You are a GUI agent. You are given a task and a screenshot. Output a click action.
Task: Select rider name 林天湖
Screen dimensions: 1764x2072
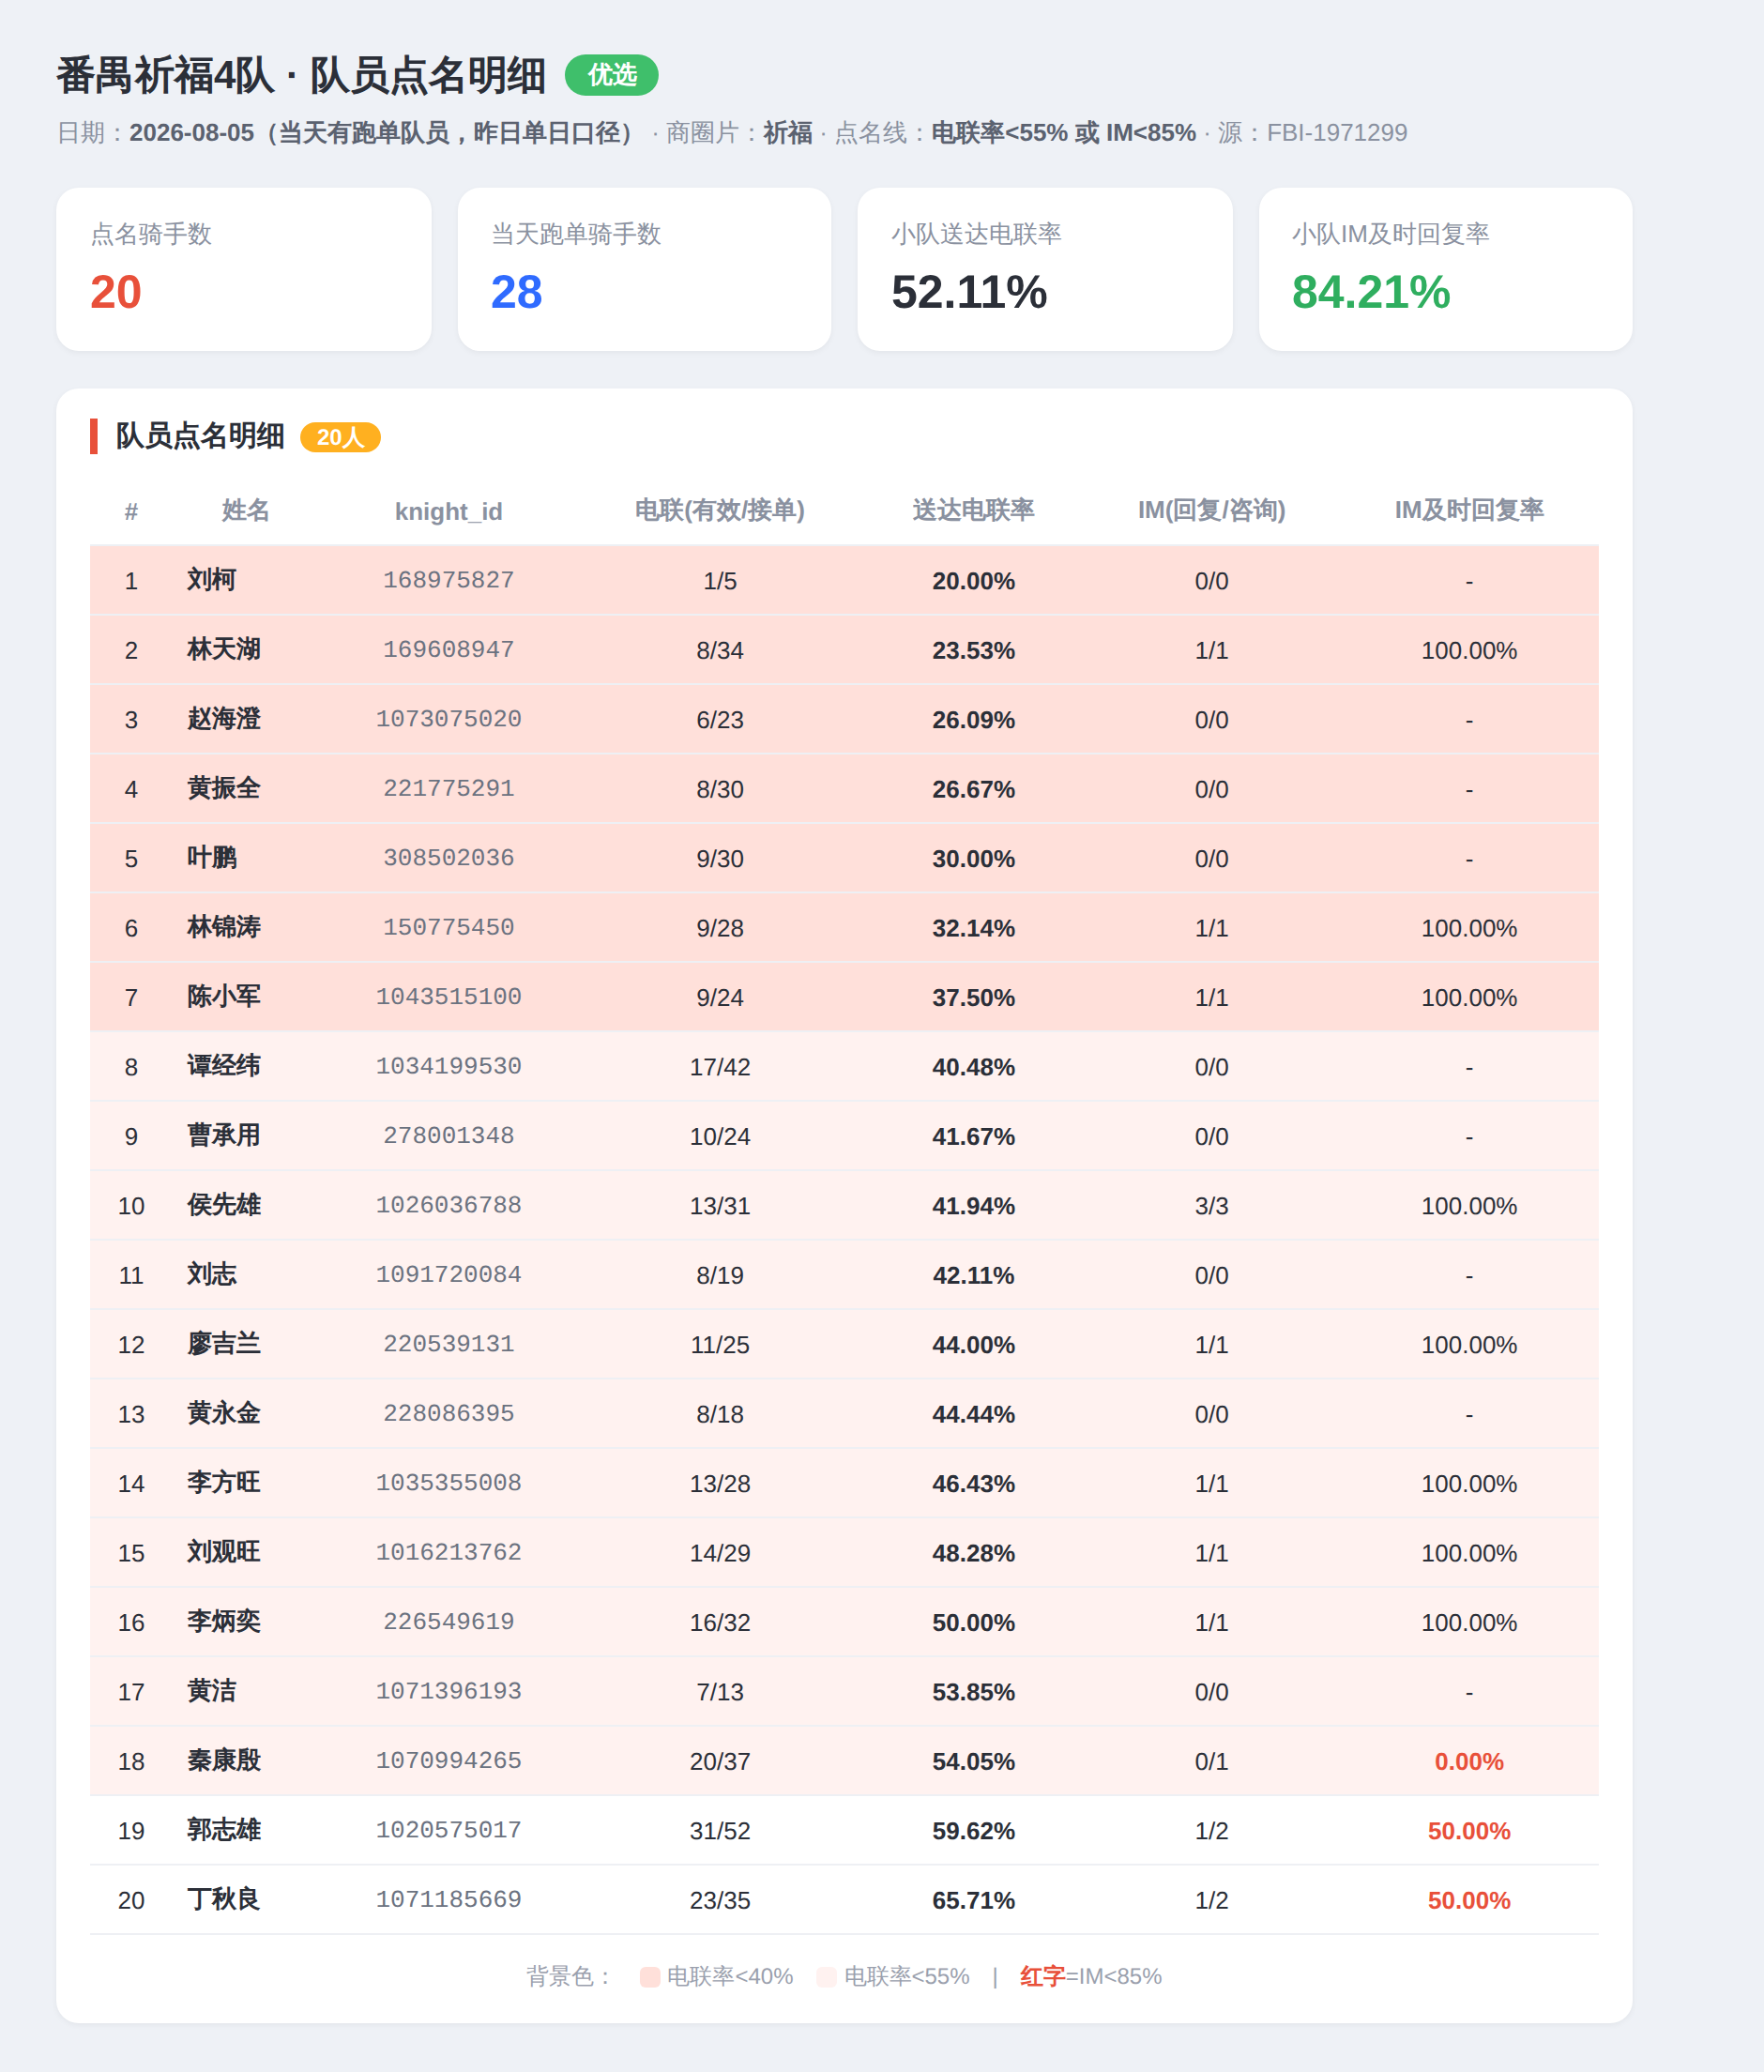pyautogui.click(x=224, y=650)
